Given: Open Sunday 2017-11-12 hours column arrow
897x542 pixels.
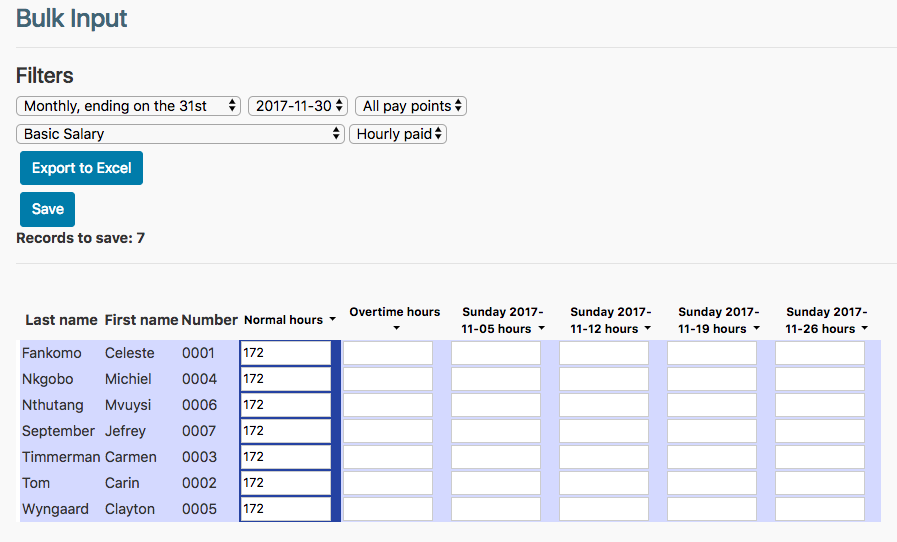Looking at the screenshot, I should click(x=648, y=329).
